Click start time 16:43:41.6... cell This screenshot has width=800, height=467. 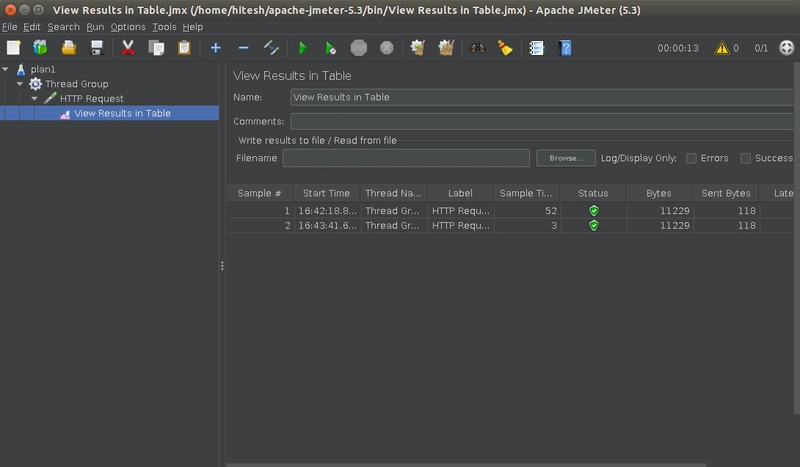pyautogui.click(x=327, y=225)
